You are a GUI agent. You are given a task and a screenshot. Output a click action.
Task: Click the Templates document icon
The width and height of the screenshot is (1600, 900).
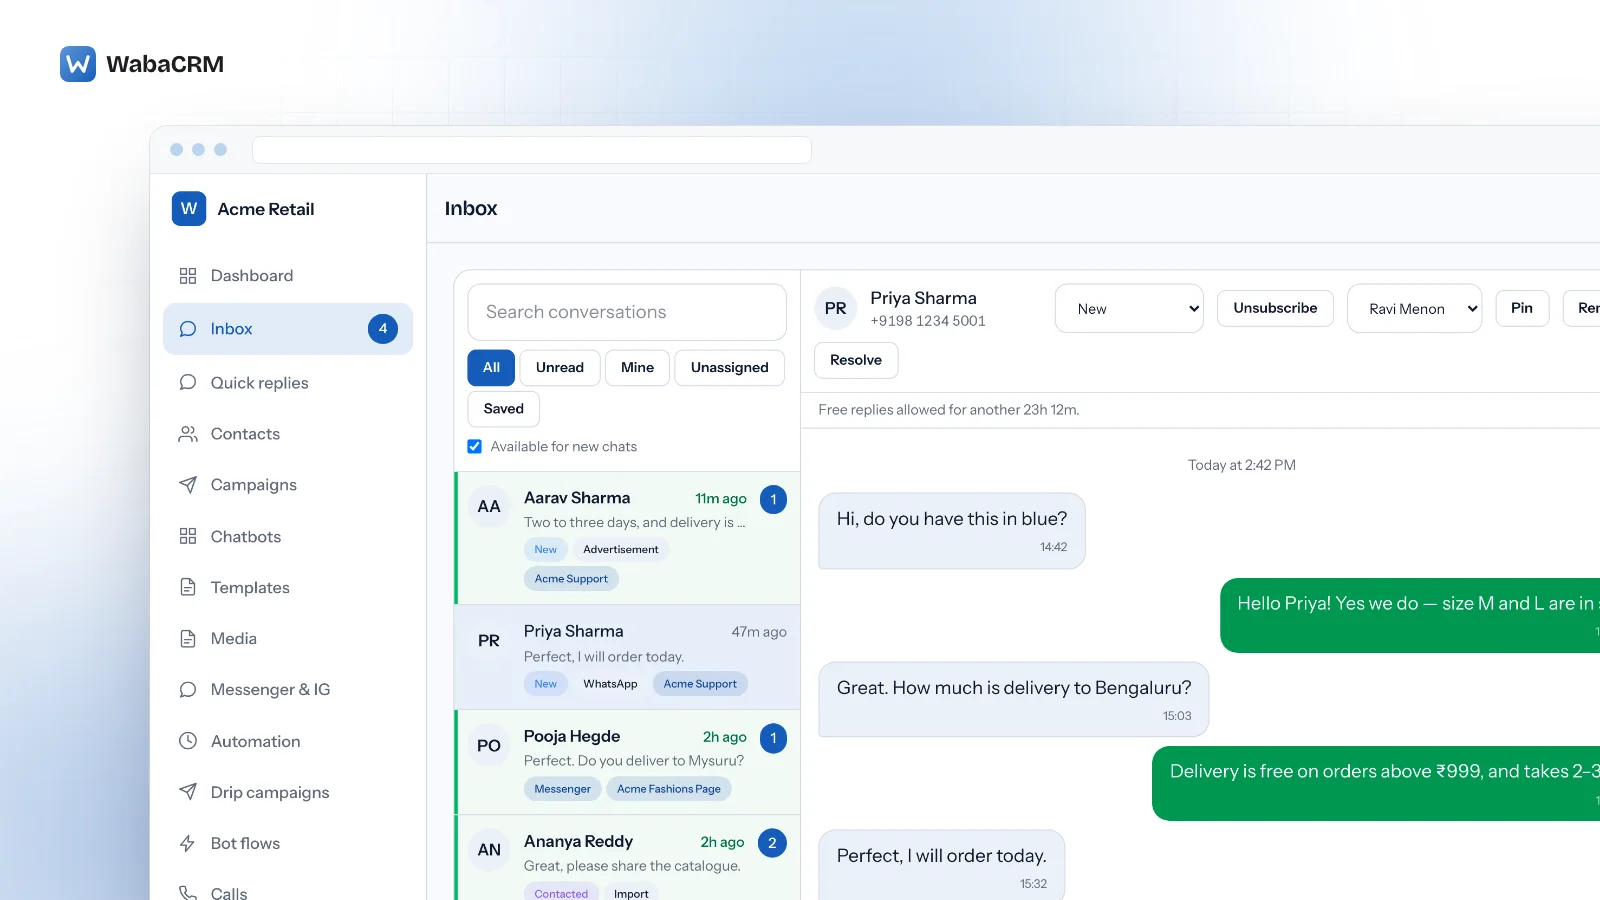(x=188, y=588)
